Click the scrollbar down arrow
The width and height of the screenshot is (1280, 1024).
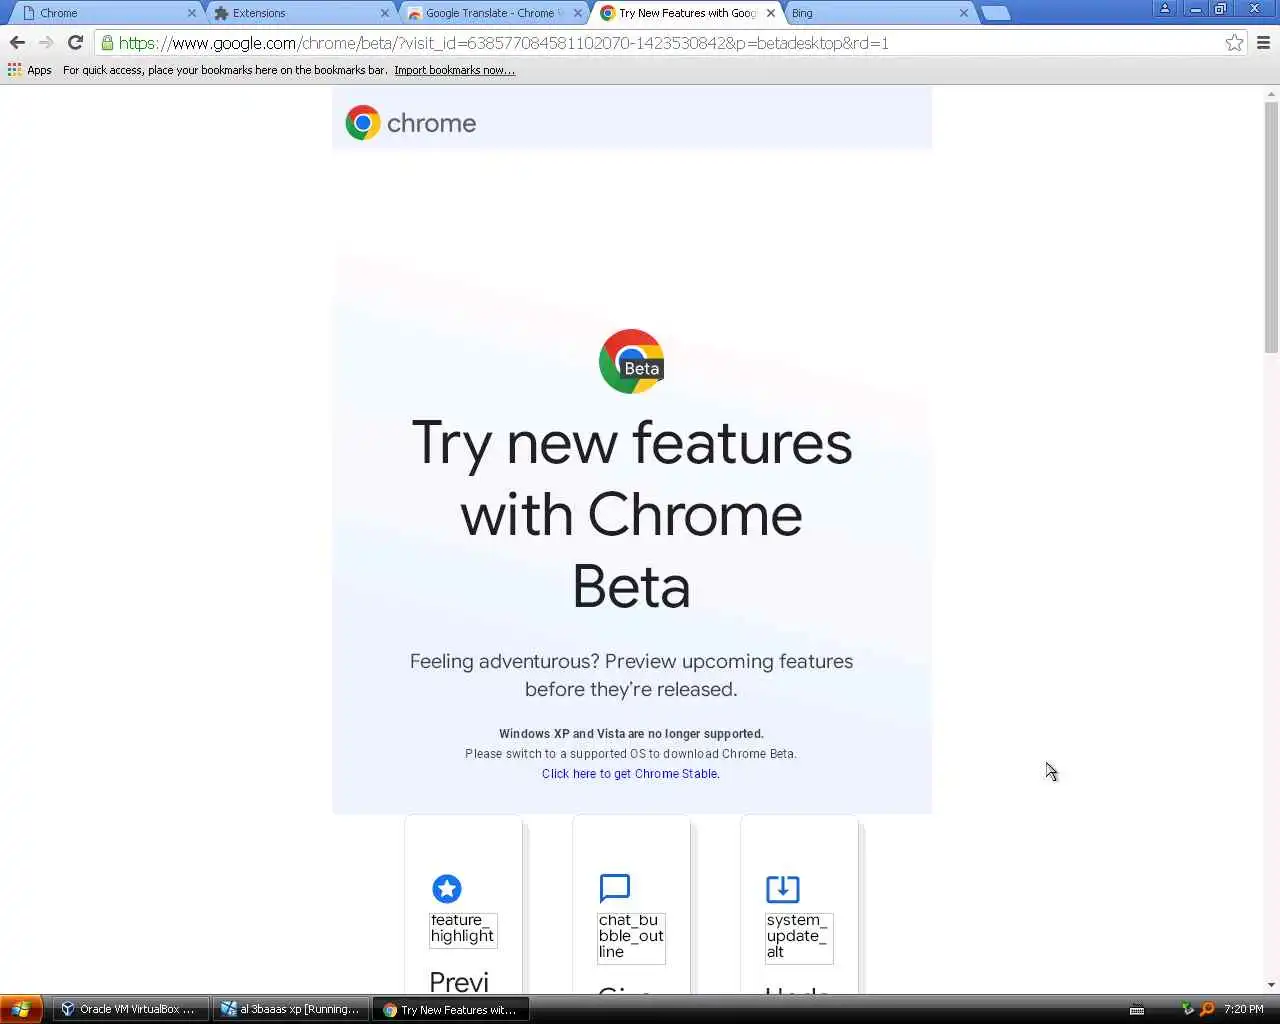tap(1271, 986)
